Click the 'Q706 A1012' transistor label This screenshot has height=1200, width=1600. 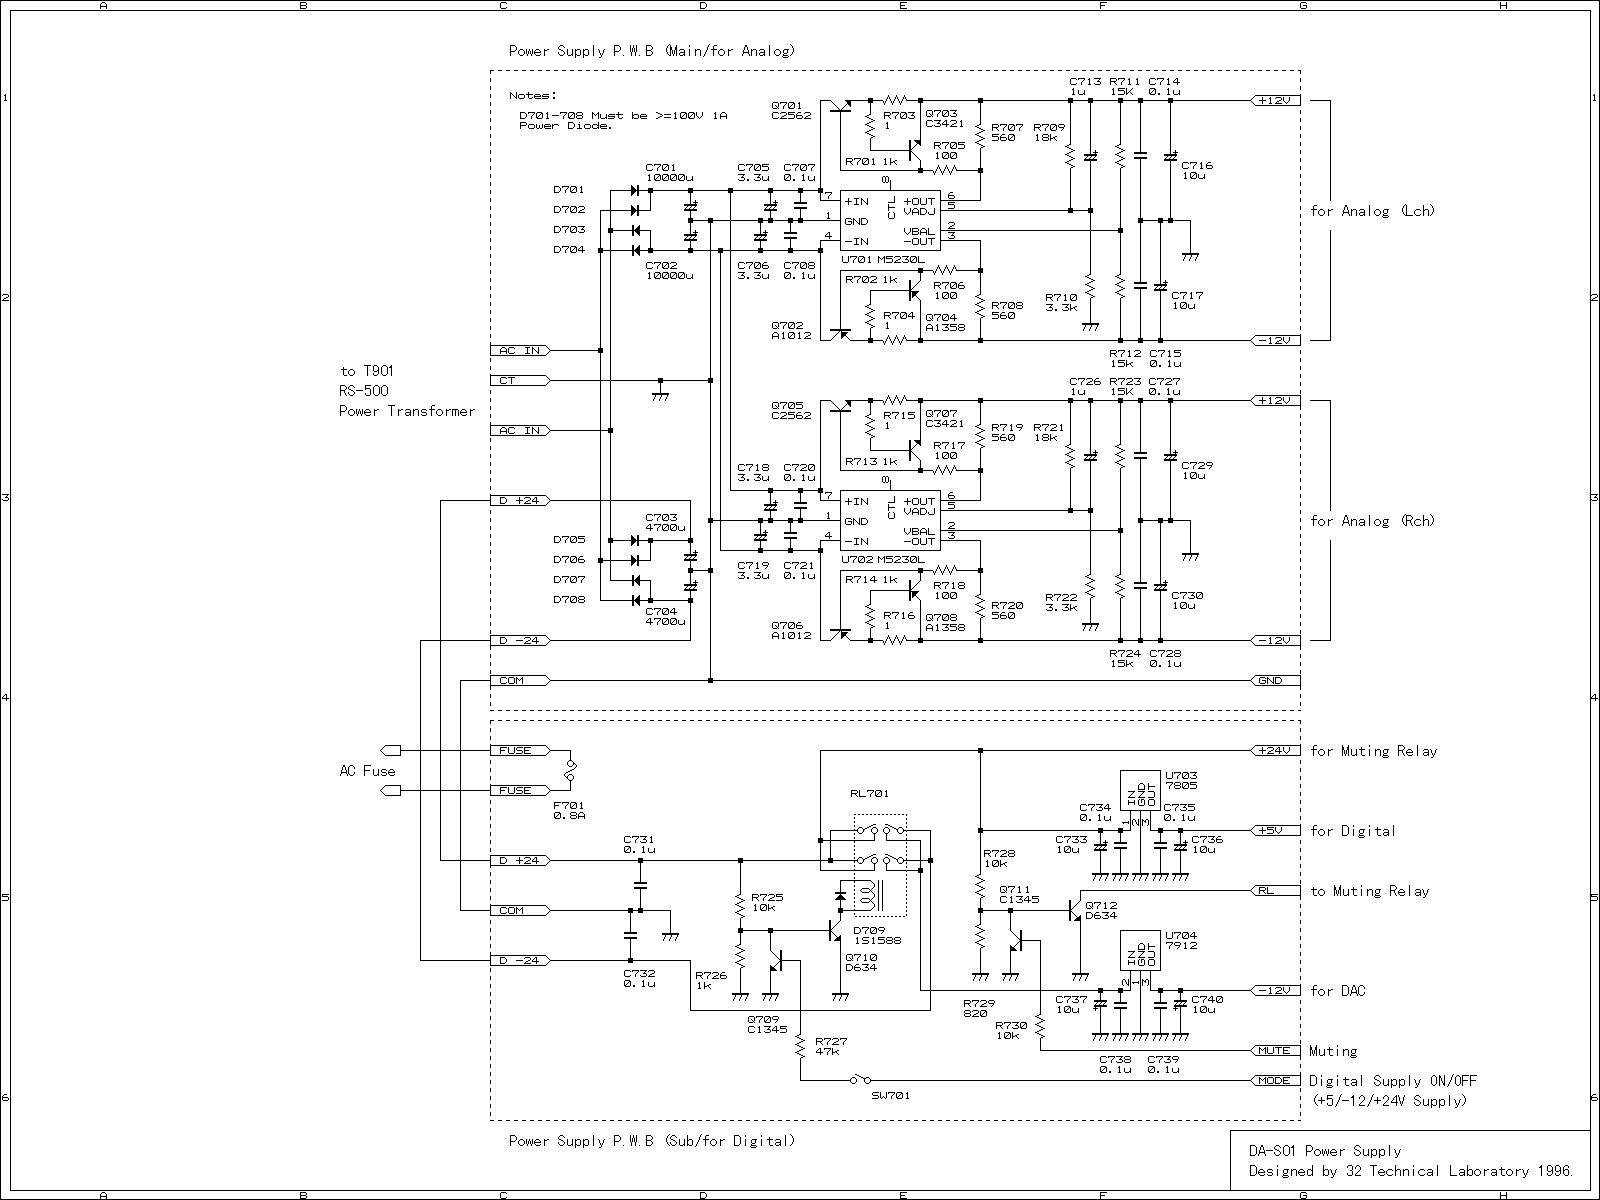point(791,630)
